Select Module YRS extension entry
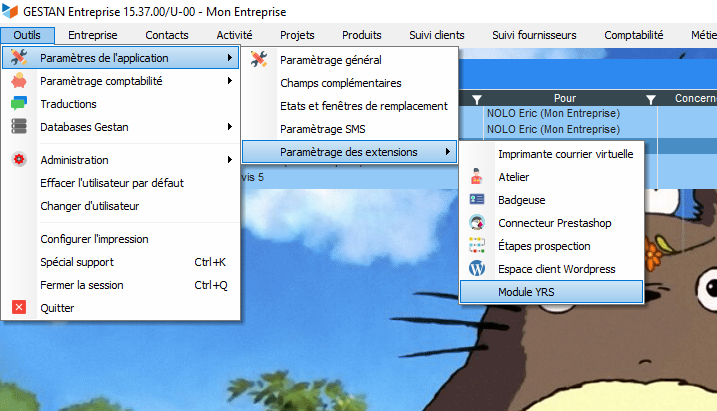The height and width of the screenshot is (411, 717). (530, 292)
